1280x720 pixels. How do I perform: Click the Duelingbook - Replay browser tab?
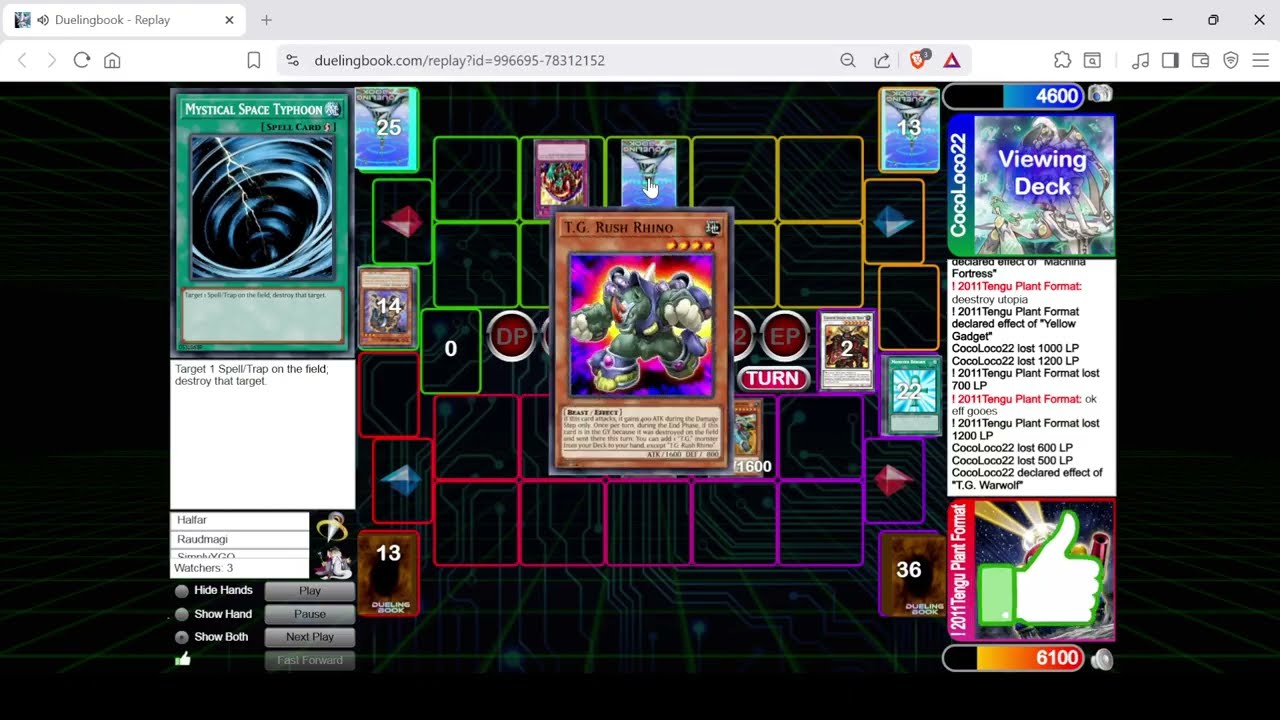[x=124, y=20]
